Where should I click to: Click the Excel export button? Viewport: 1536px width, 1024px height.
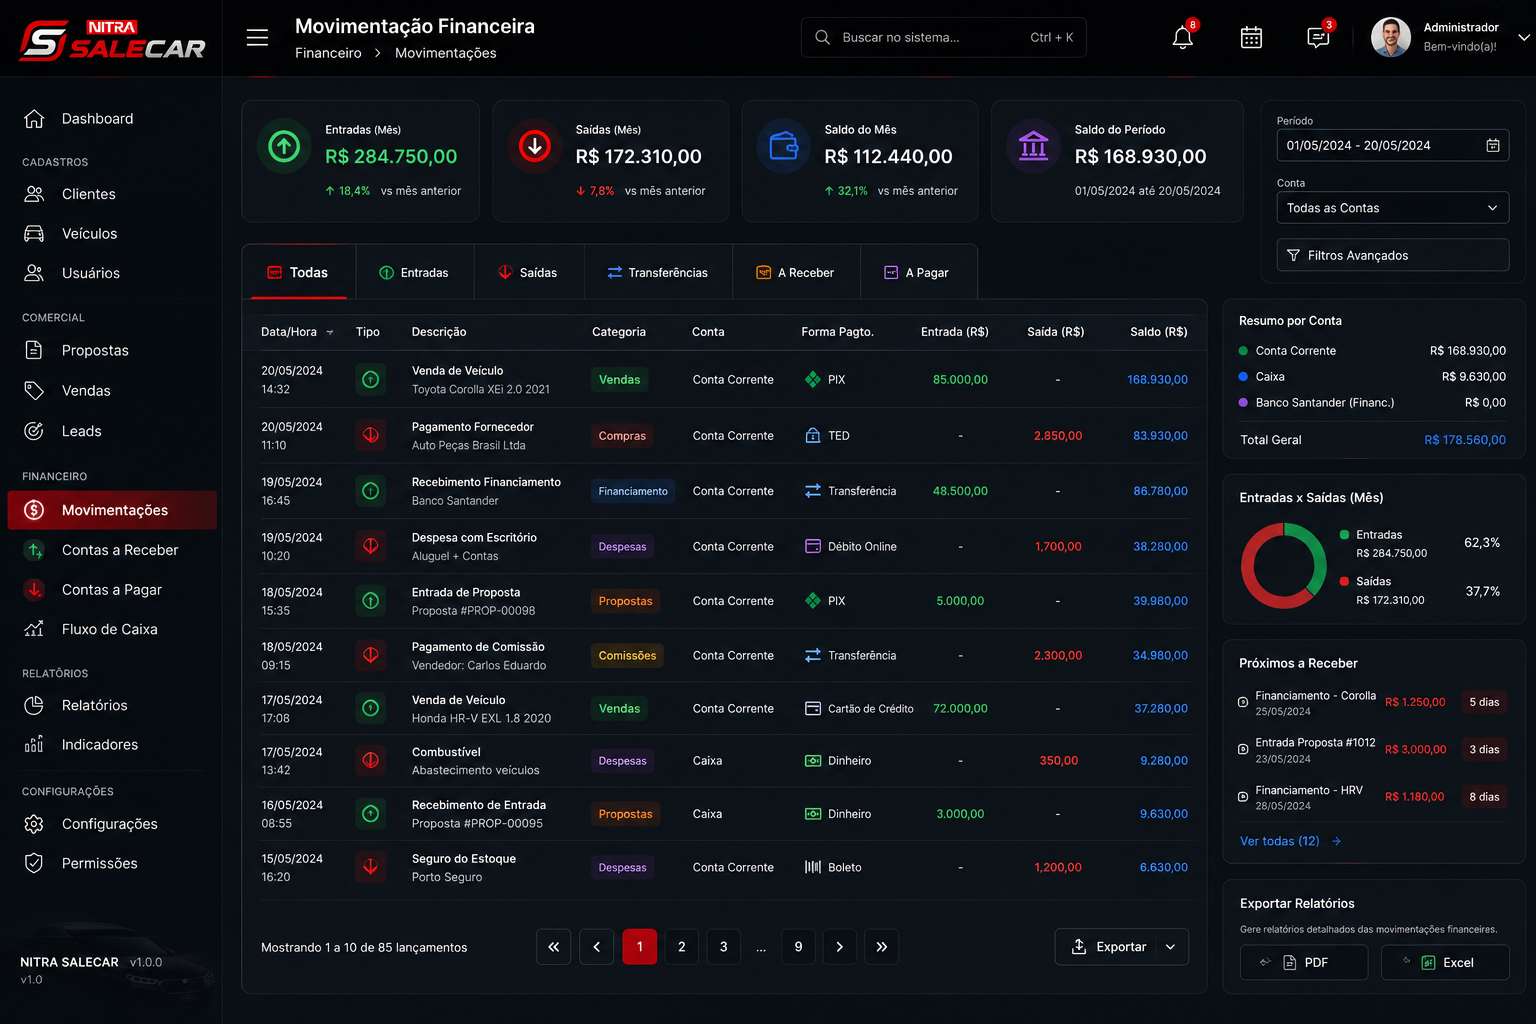click(x=1445, y=962)
